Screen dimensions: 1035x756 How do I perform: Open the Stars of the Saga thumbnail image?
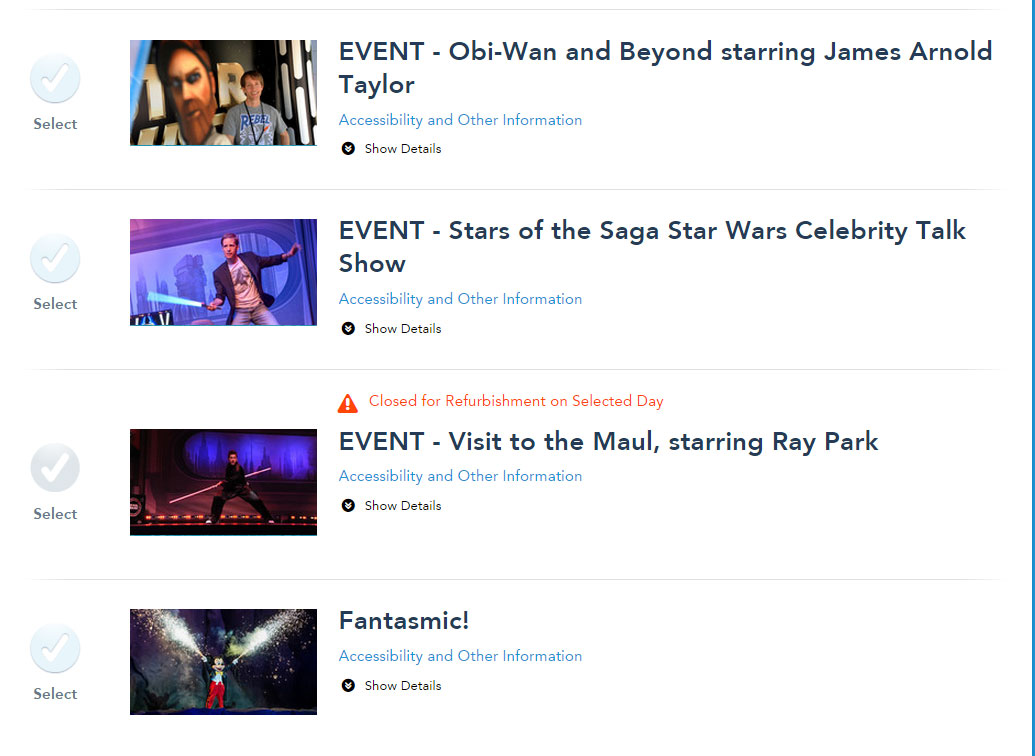pos(223,272)
